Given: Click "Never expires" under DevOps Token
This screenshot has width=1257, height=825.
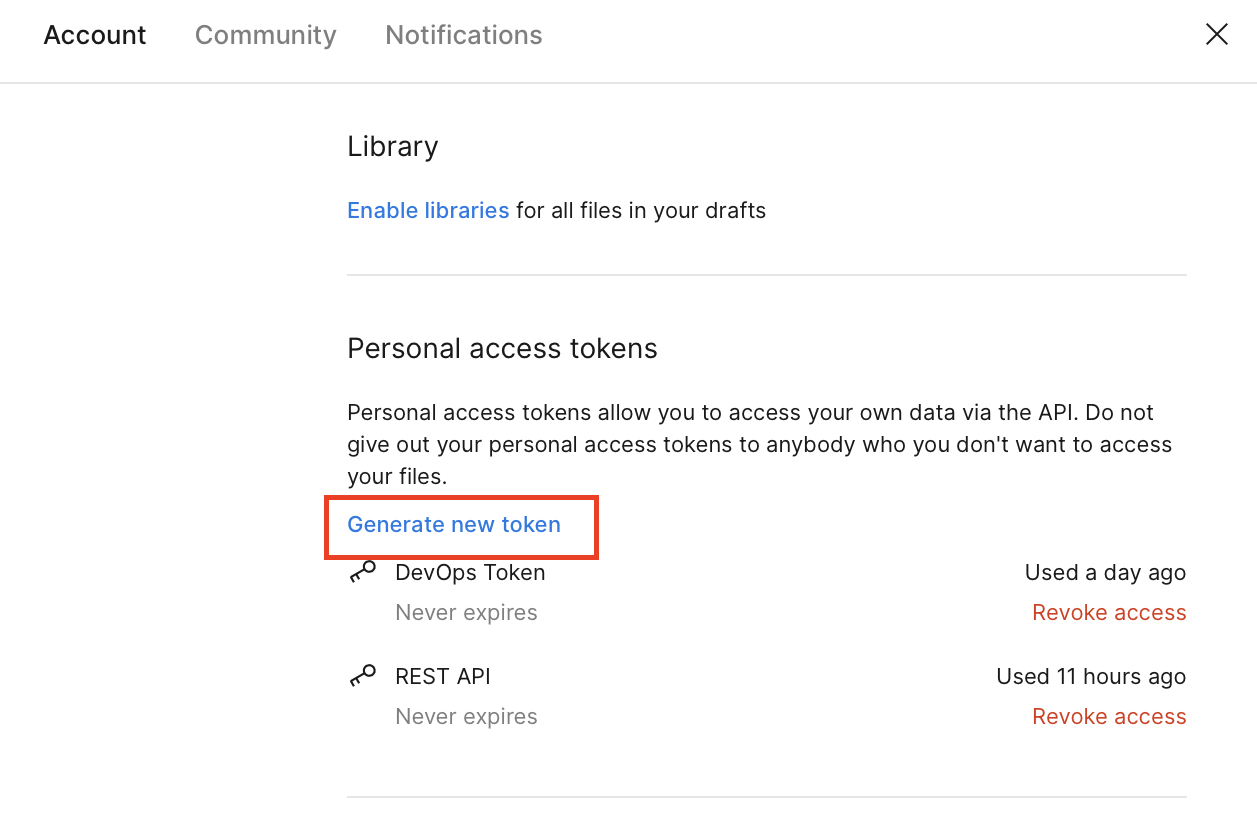Looking at the screenshot, I should (x=466, y=612).
